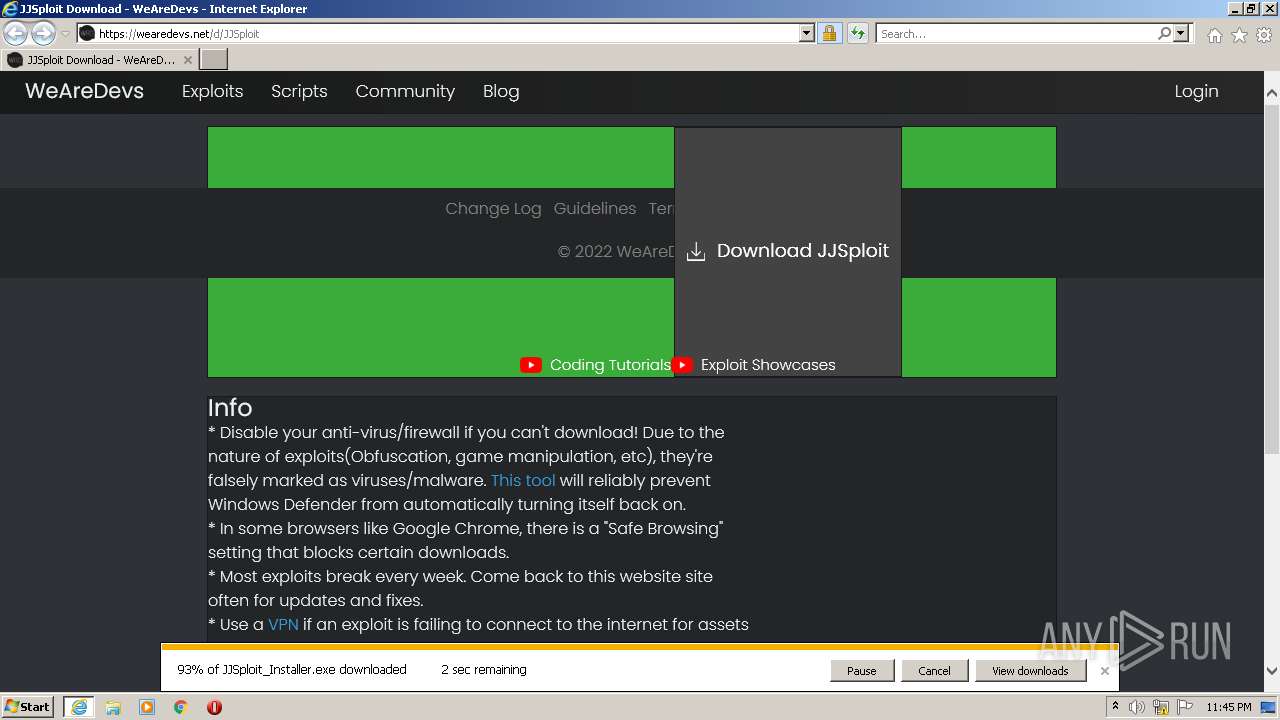
Task: Open the Scripts menu item
Action: coord(299,91)
